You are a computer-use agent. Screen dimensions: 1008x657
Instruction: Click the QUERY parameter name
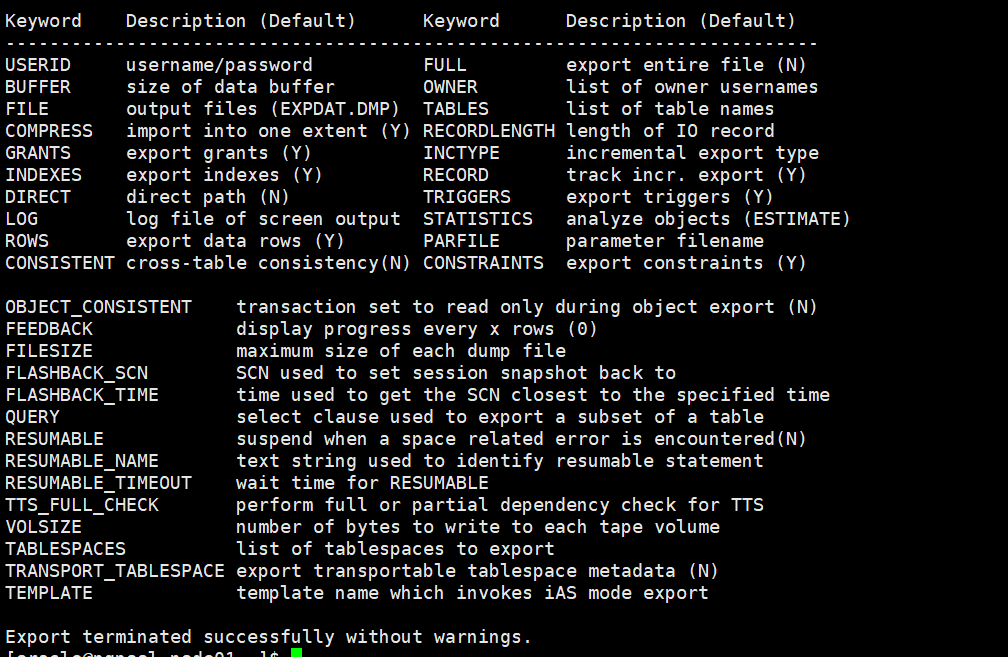32,417
